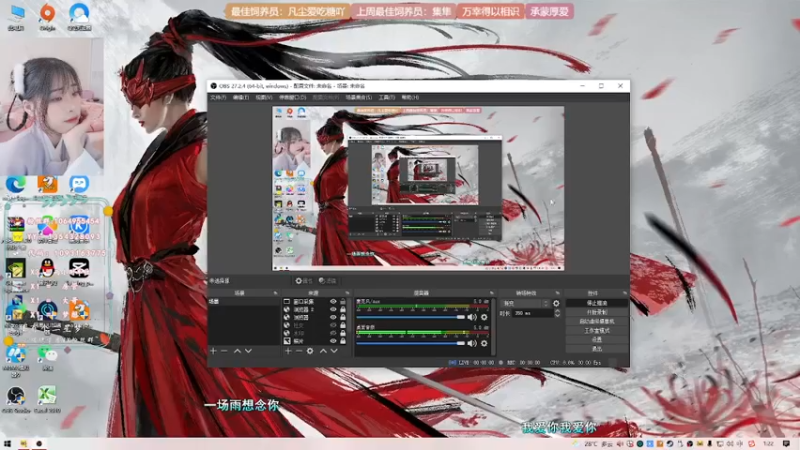Open 设置 from the controls dock
800x450 pixels.
click(596, 340)
